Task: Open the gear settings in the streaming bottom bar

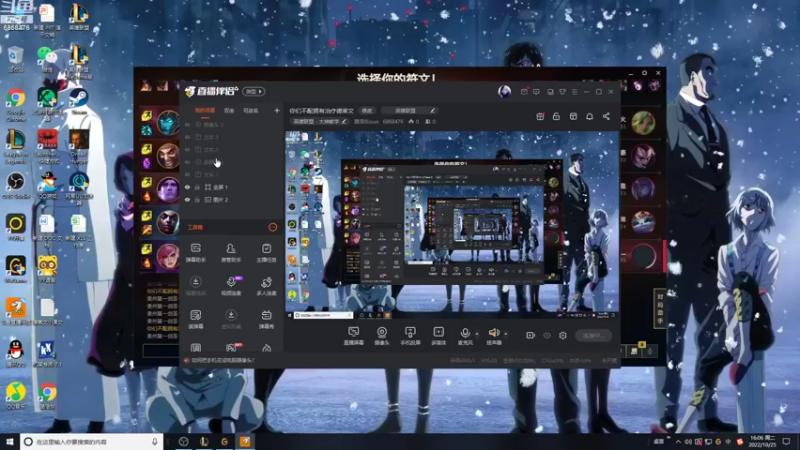Action: click(563, 335)
